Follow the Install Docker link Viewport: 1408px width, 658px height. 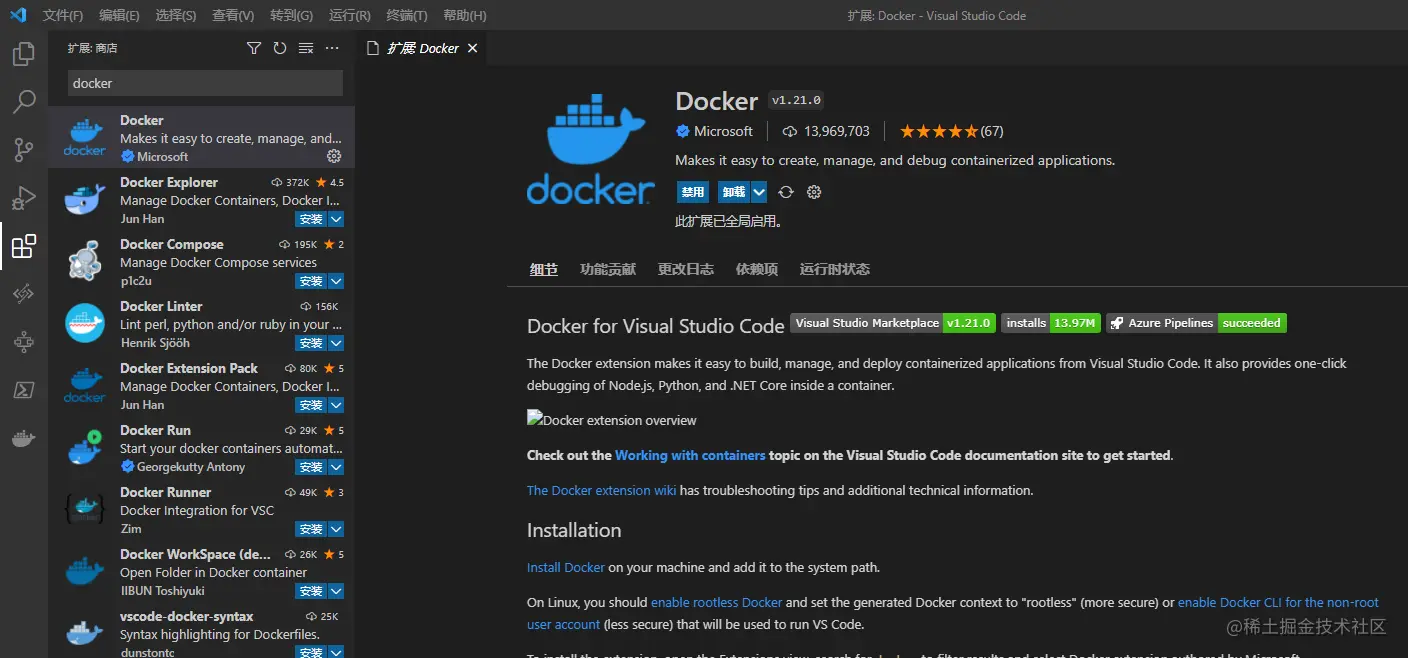(x=566, y=567)
